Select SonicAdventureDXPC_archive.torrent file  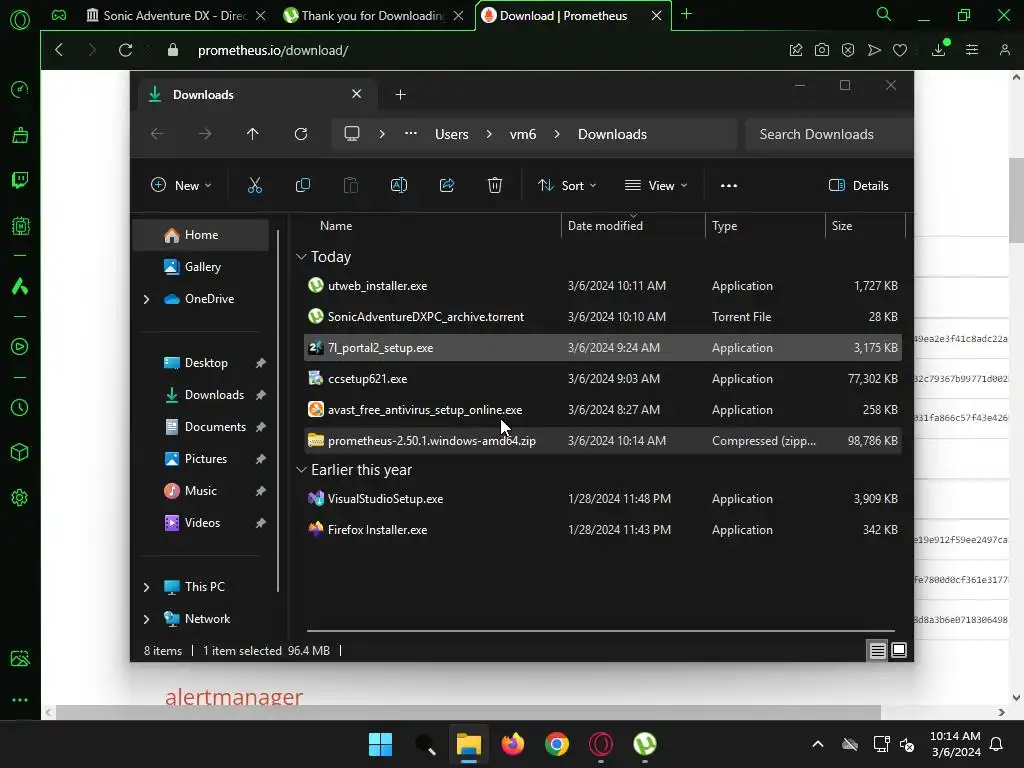(x=603, y=317)
